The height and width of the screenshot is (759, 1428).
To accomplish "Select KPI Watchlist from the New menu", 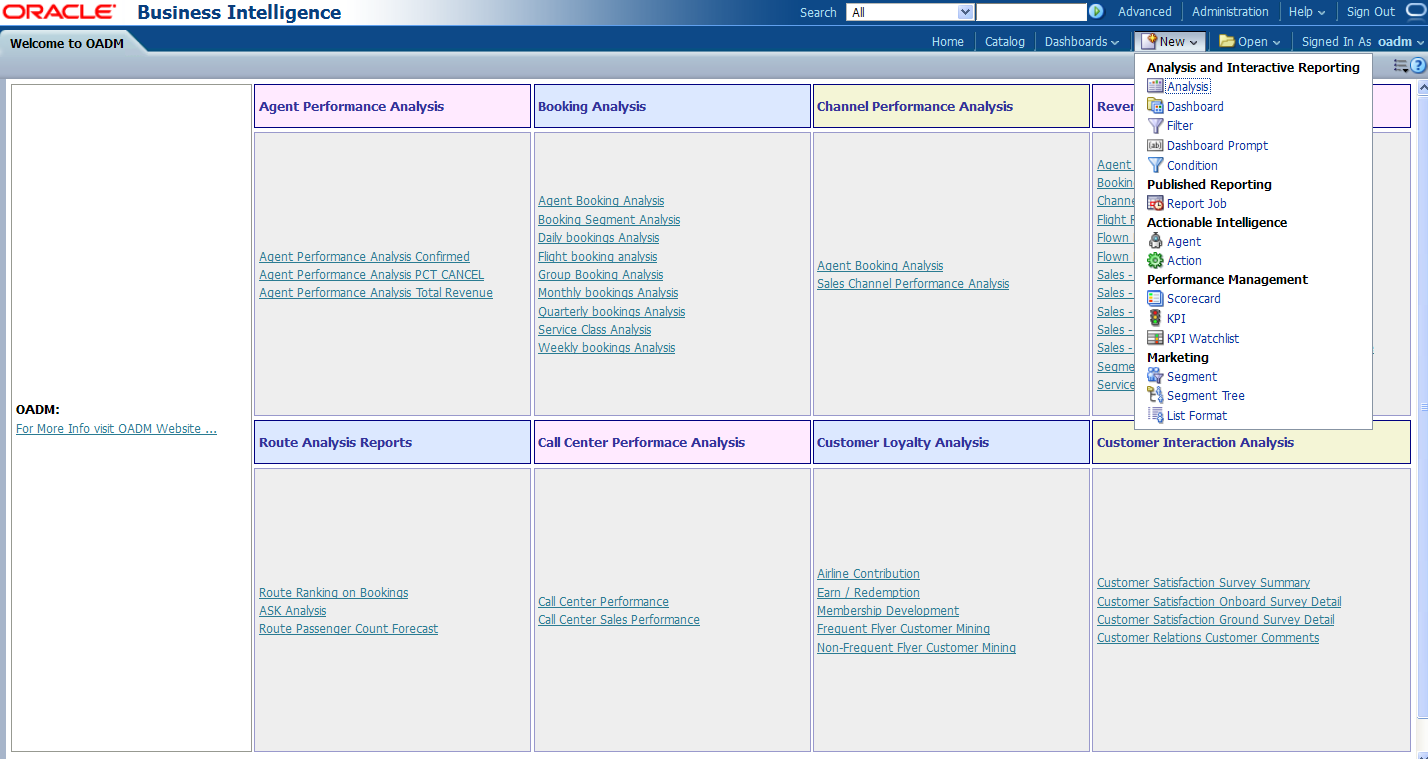I will 1202,338.
